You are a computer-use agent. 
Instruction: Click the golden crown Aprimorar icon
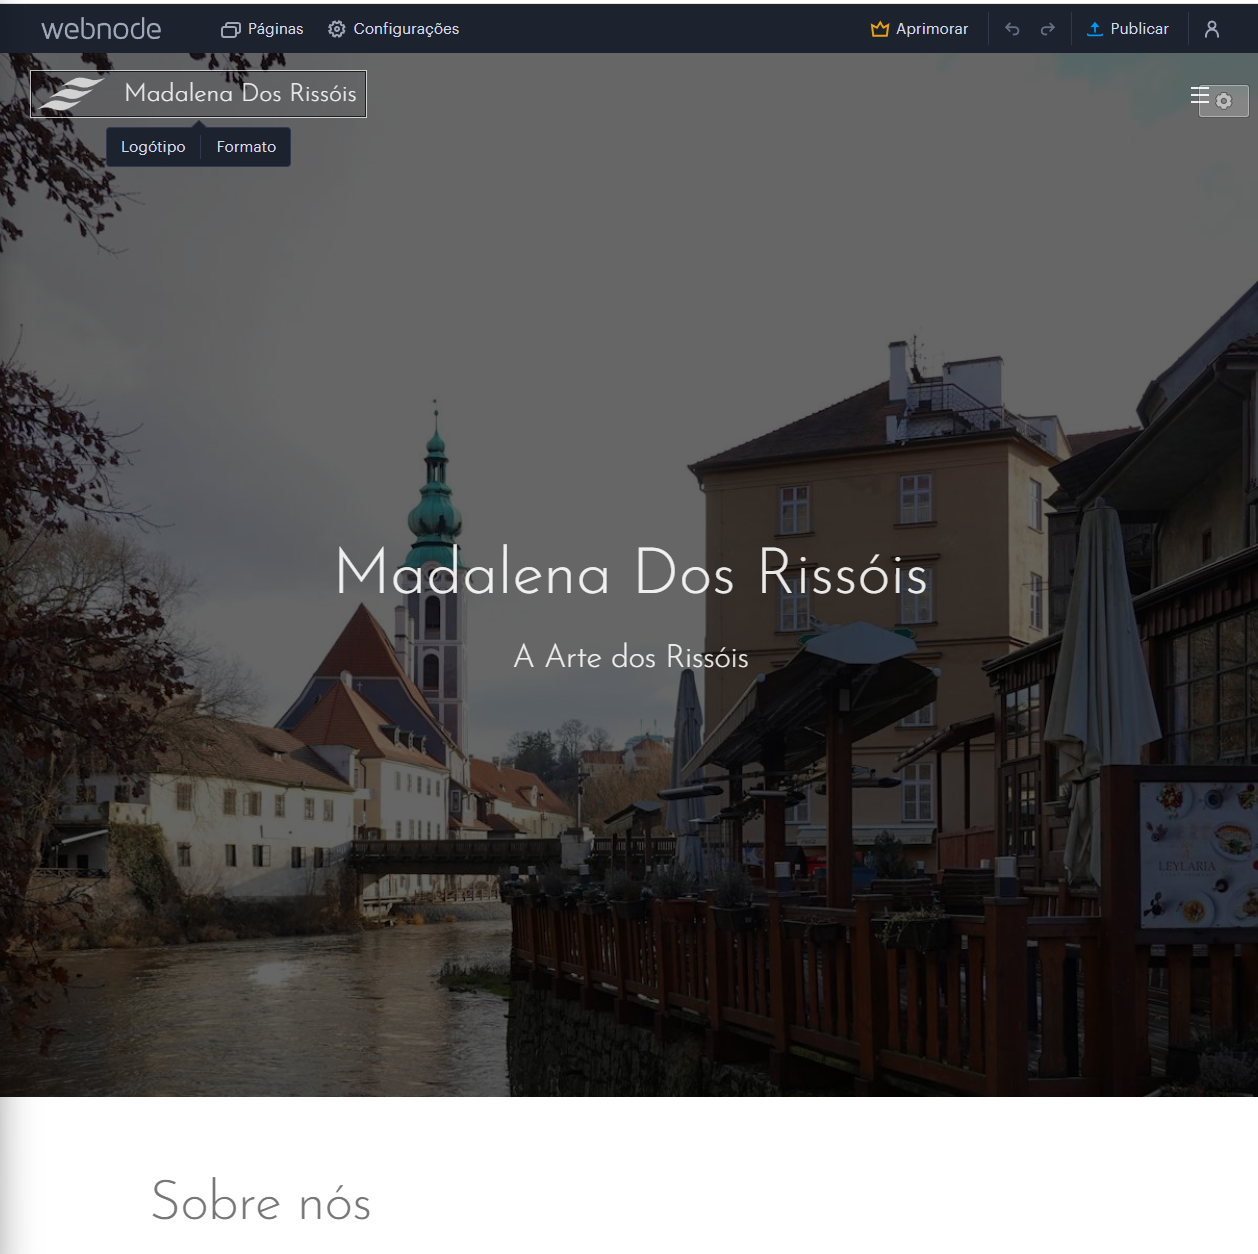coord(880,30)
